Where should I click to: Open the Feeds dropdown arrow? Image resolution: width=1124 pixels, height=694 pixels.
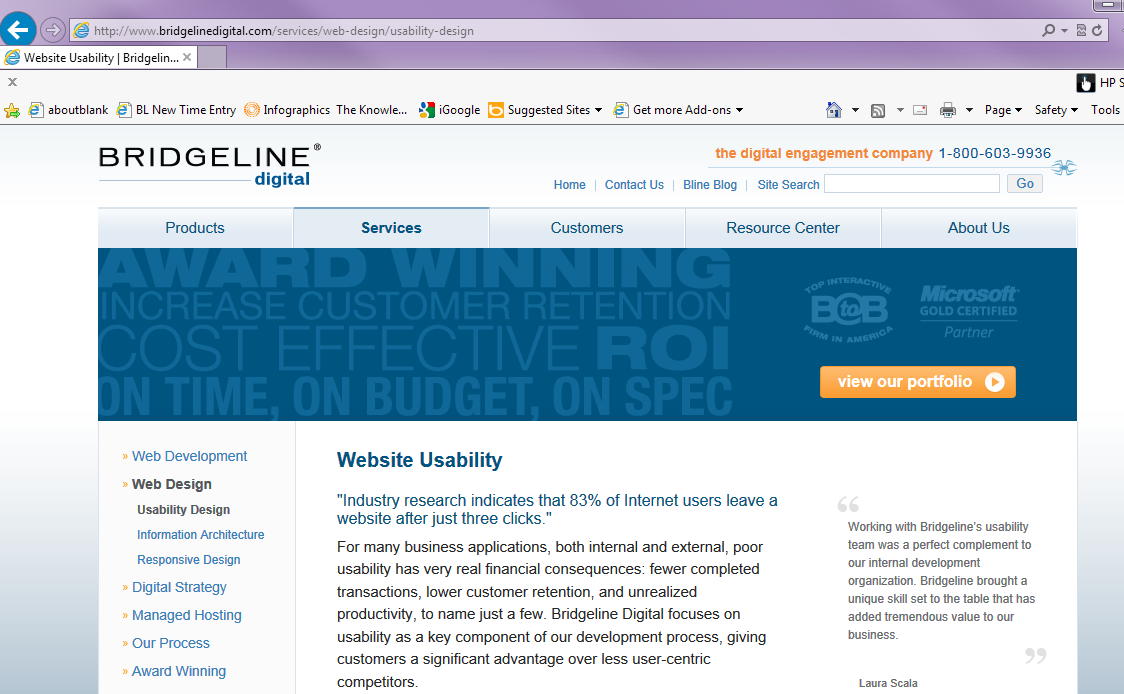[x=900, y=110]
